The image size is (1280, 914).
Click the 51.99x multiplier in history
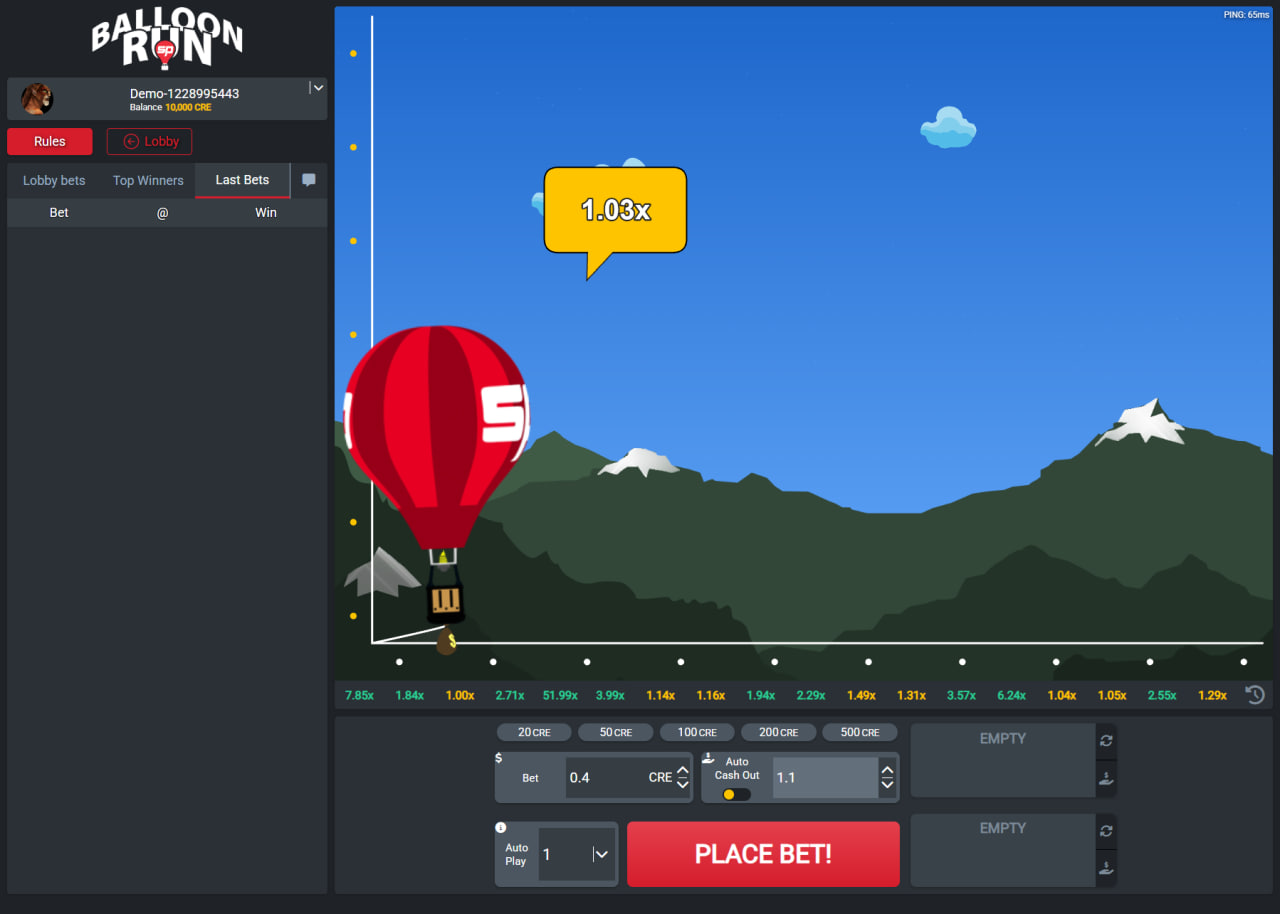click(x=559, y=694)
